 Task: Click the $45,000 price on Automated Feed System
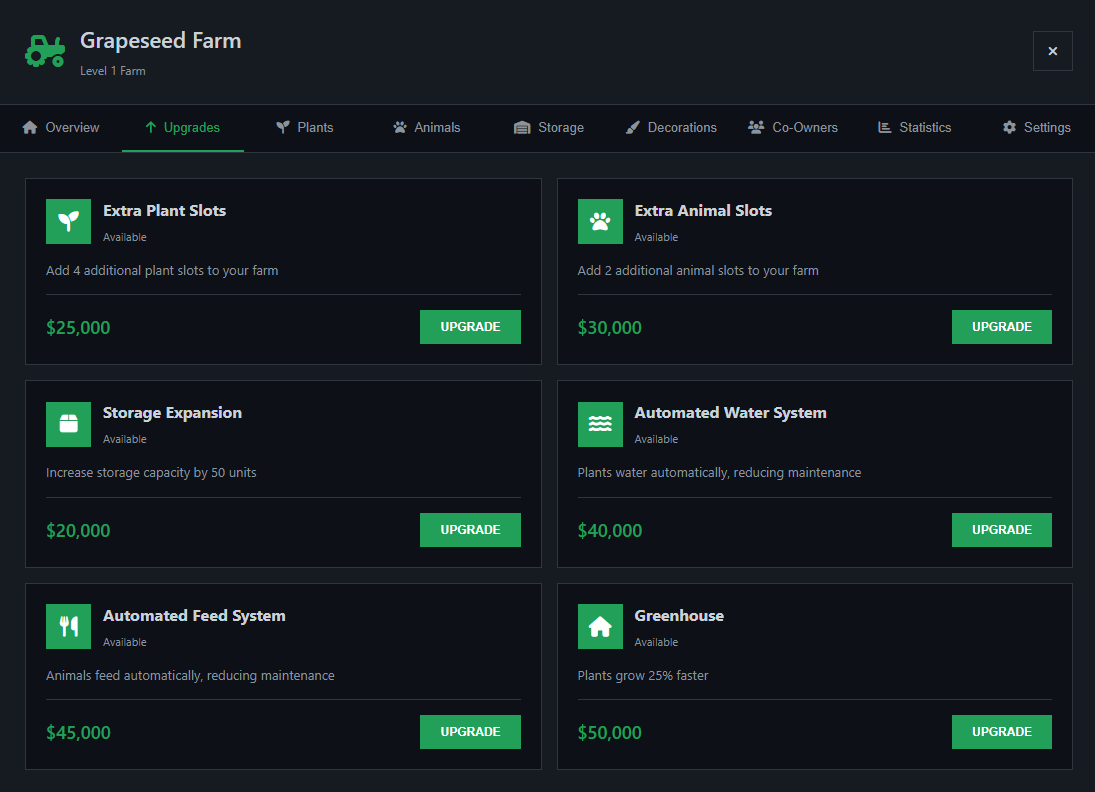pyautogui.click(x=78, y=731)
